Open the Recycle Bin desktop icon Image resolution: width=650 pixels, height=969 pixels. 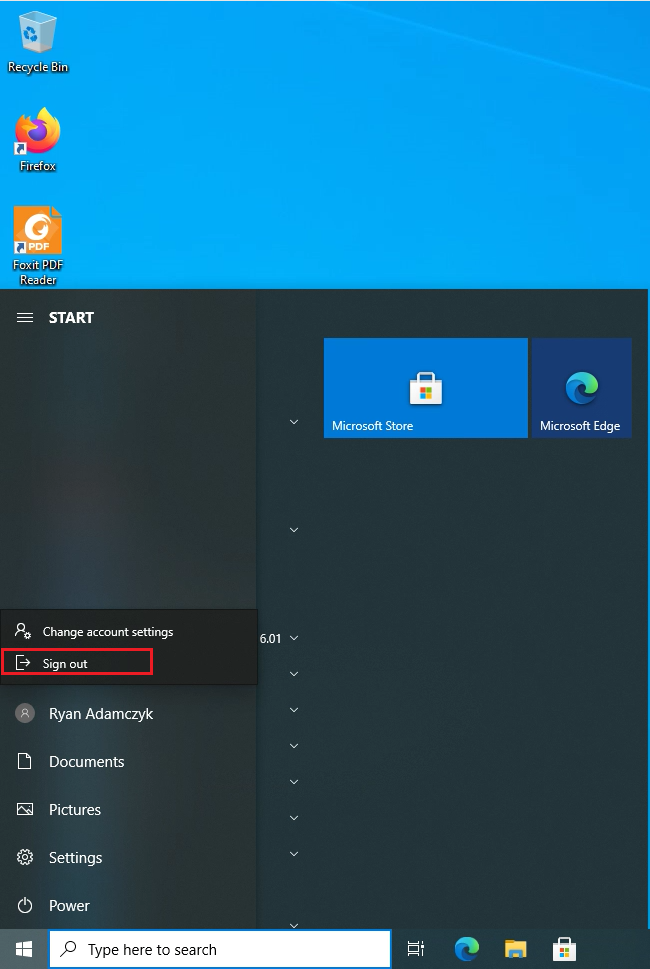38,42
